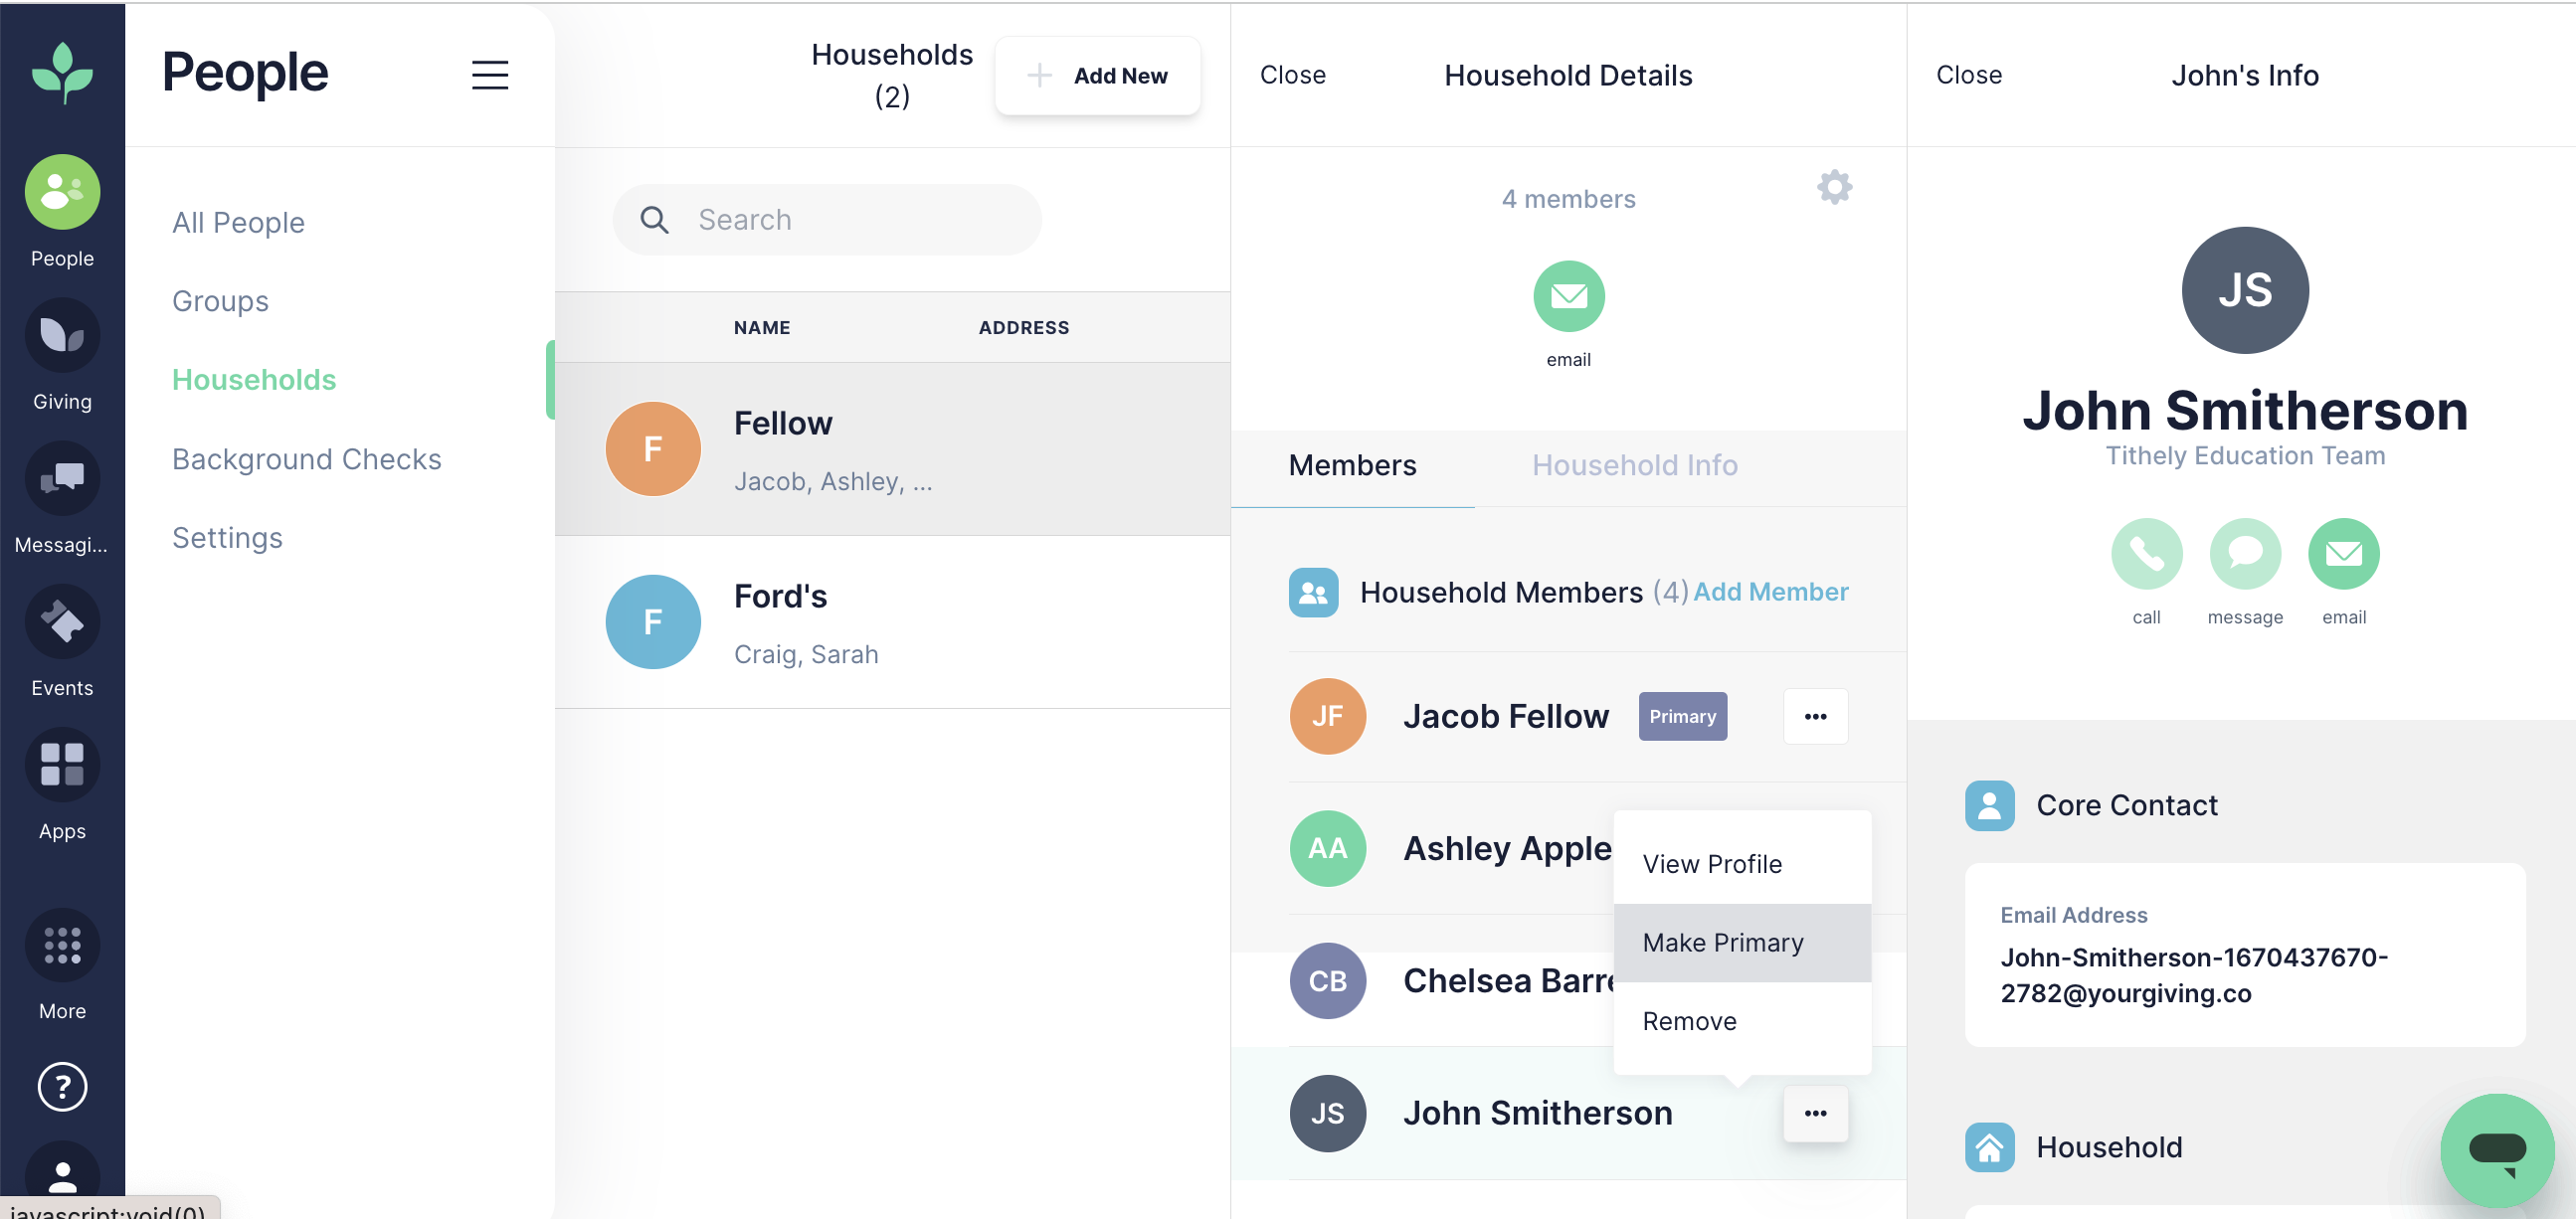Call John Smitherson using call icon
2576x1219 pixels.
2145,553
